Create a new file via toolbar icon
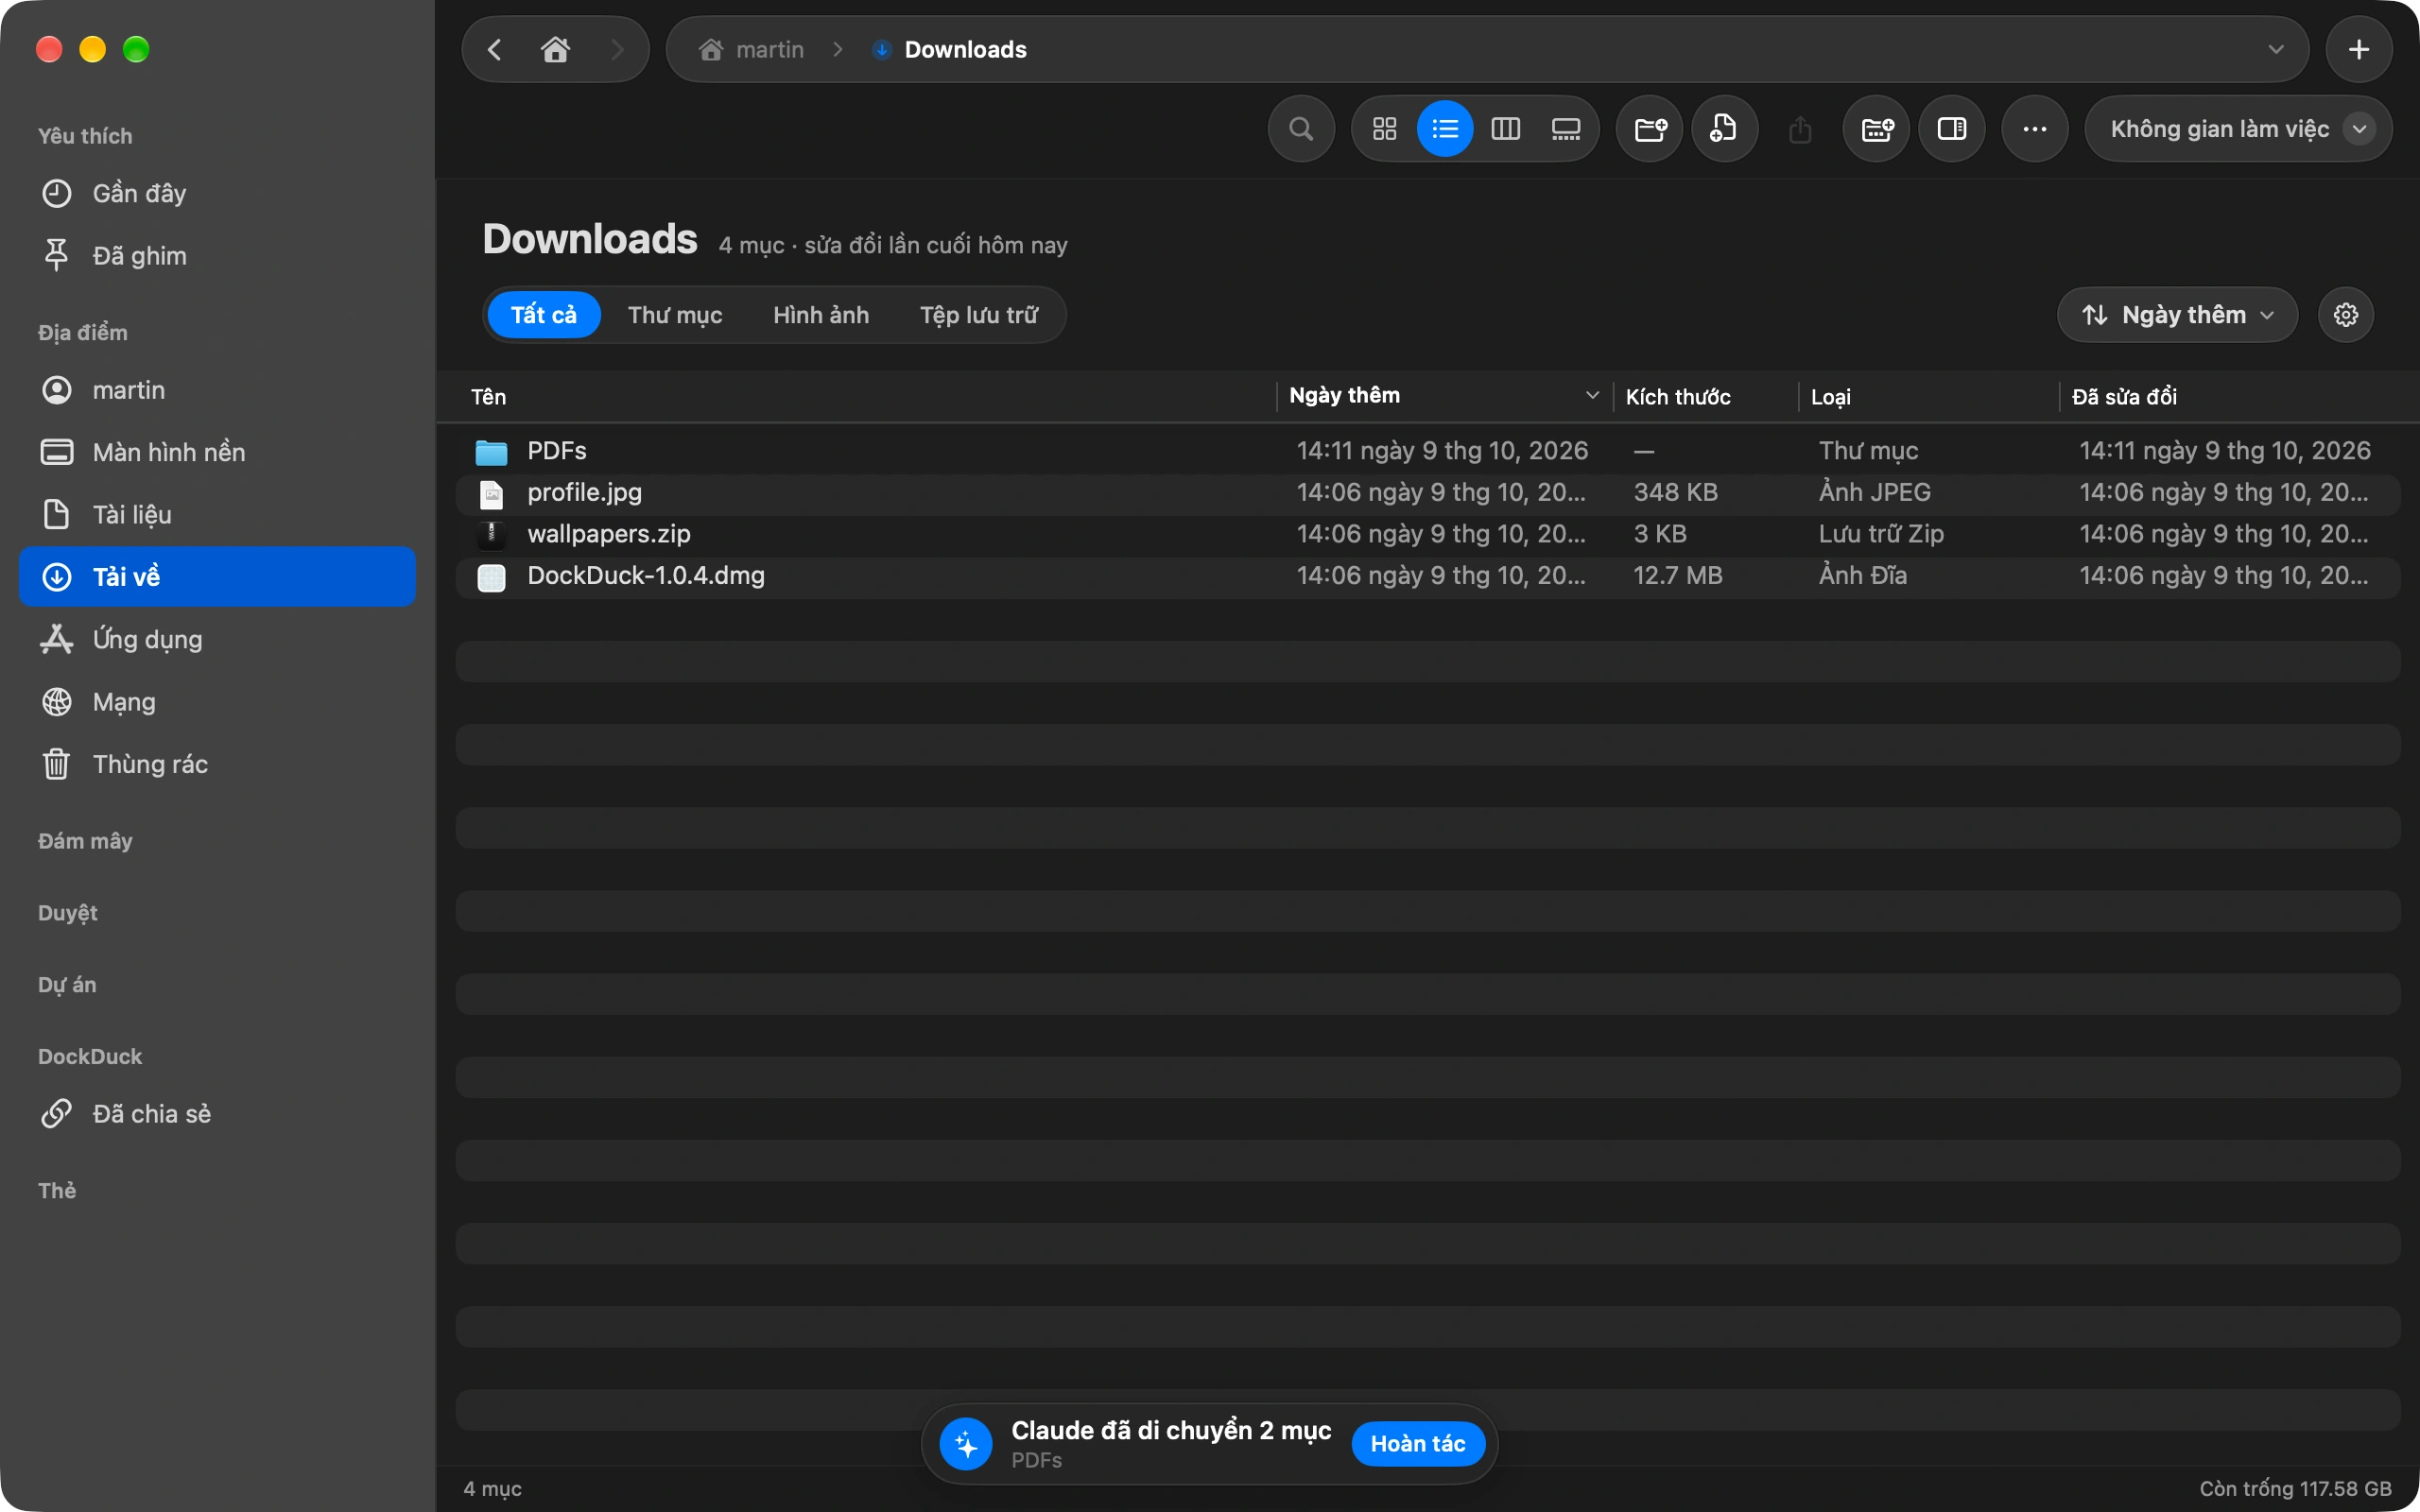The image size is (2420, 1512). pyautogui.click(x=1724, y=129)
